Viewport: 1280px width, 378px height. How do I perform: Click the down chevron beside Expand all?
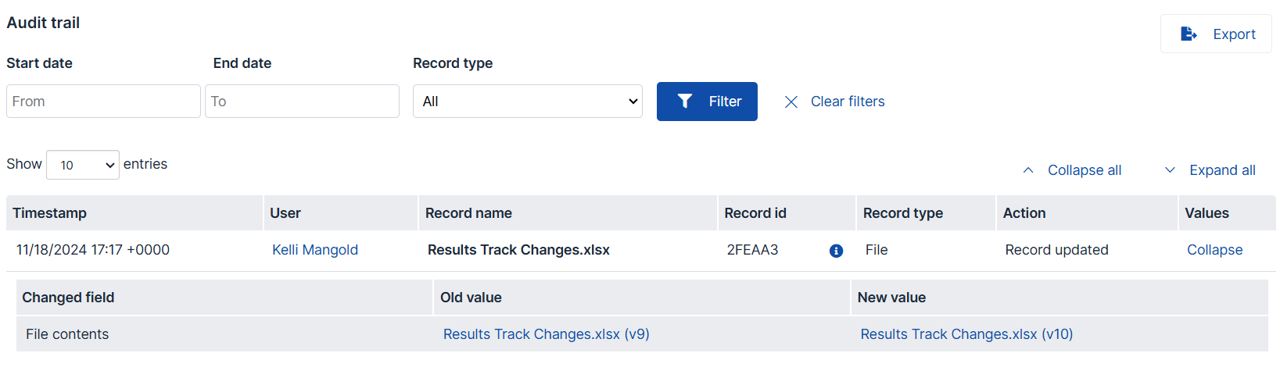coord(1170,170)
